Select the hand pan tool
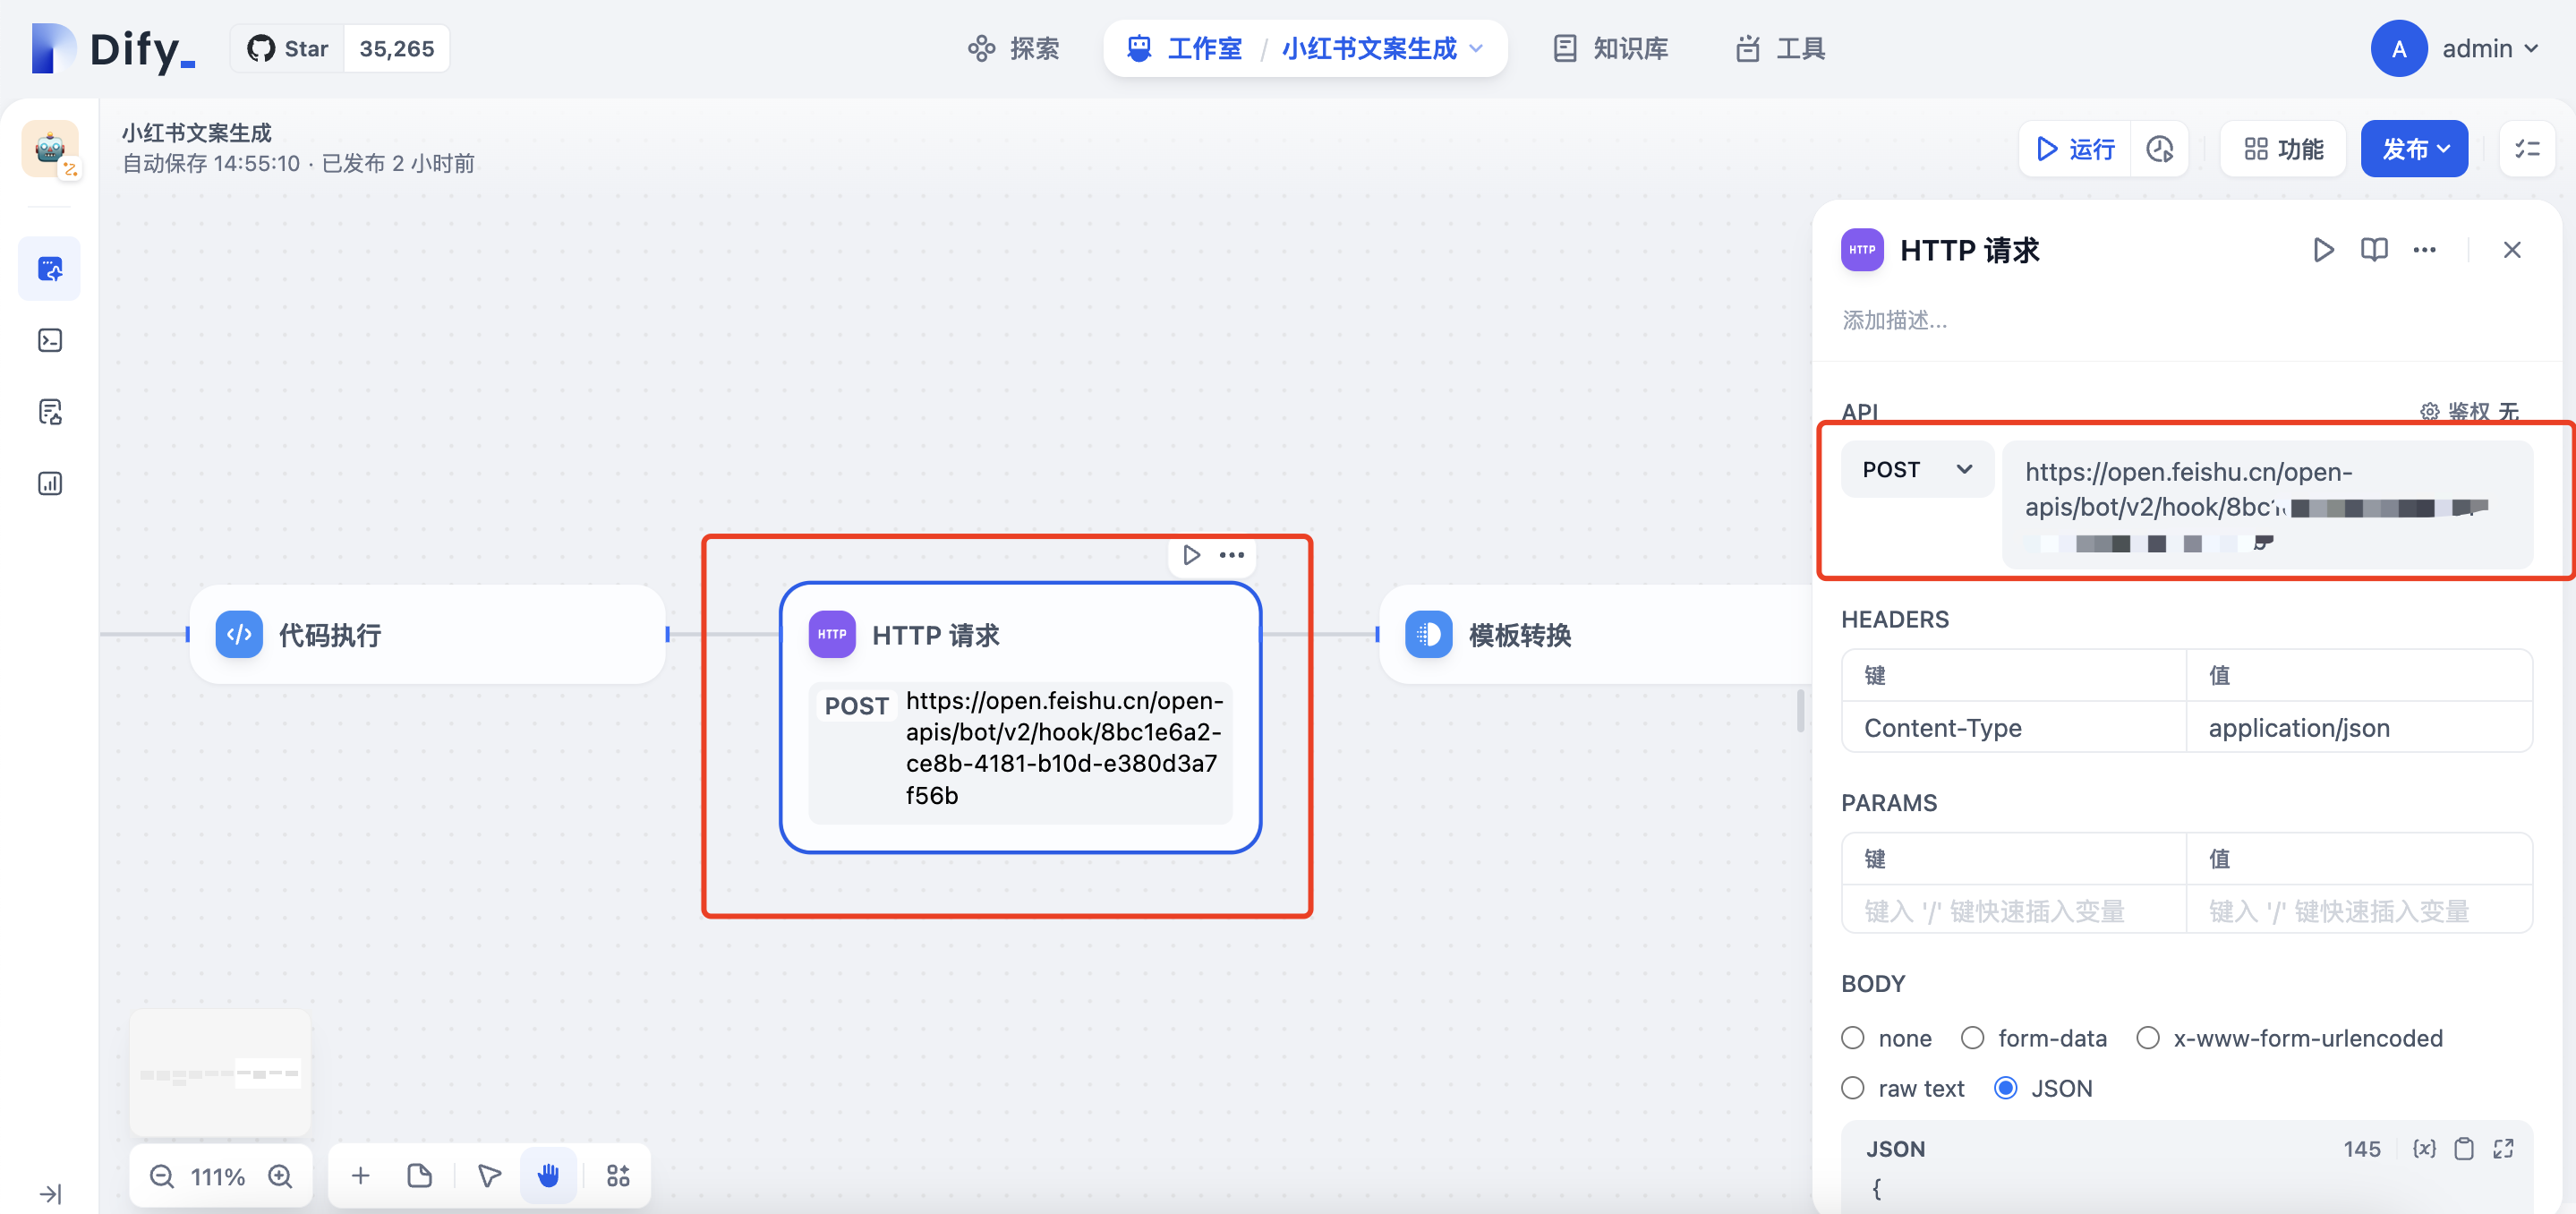2576x1214 pixels. point(548,1176)
